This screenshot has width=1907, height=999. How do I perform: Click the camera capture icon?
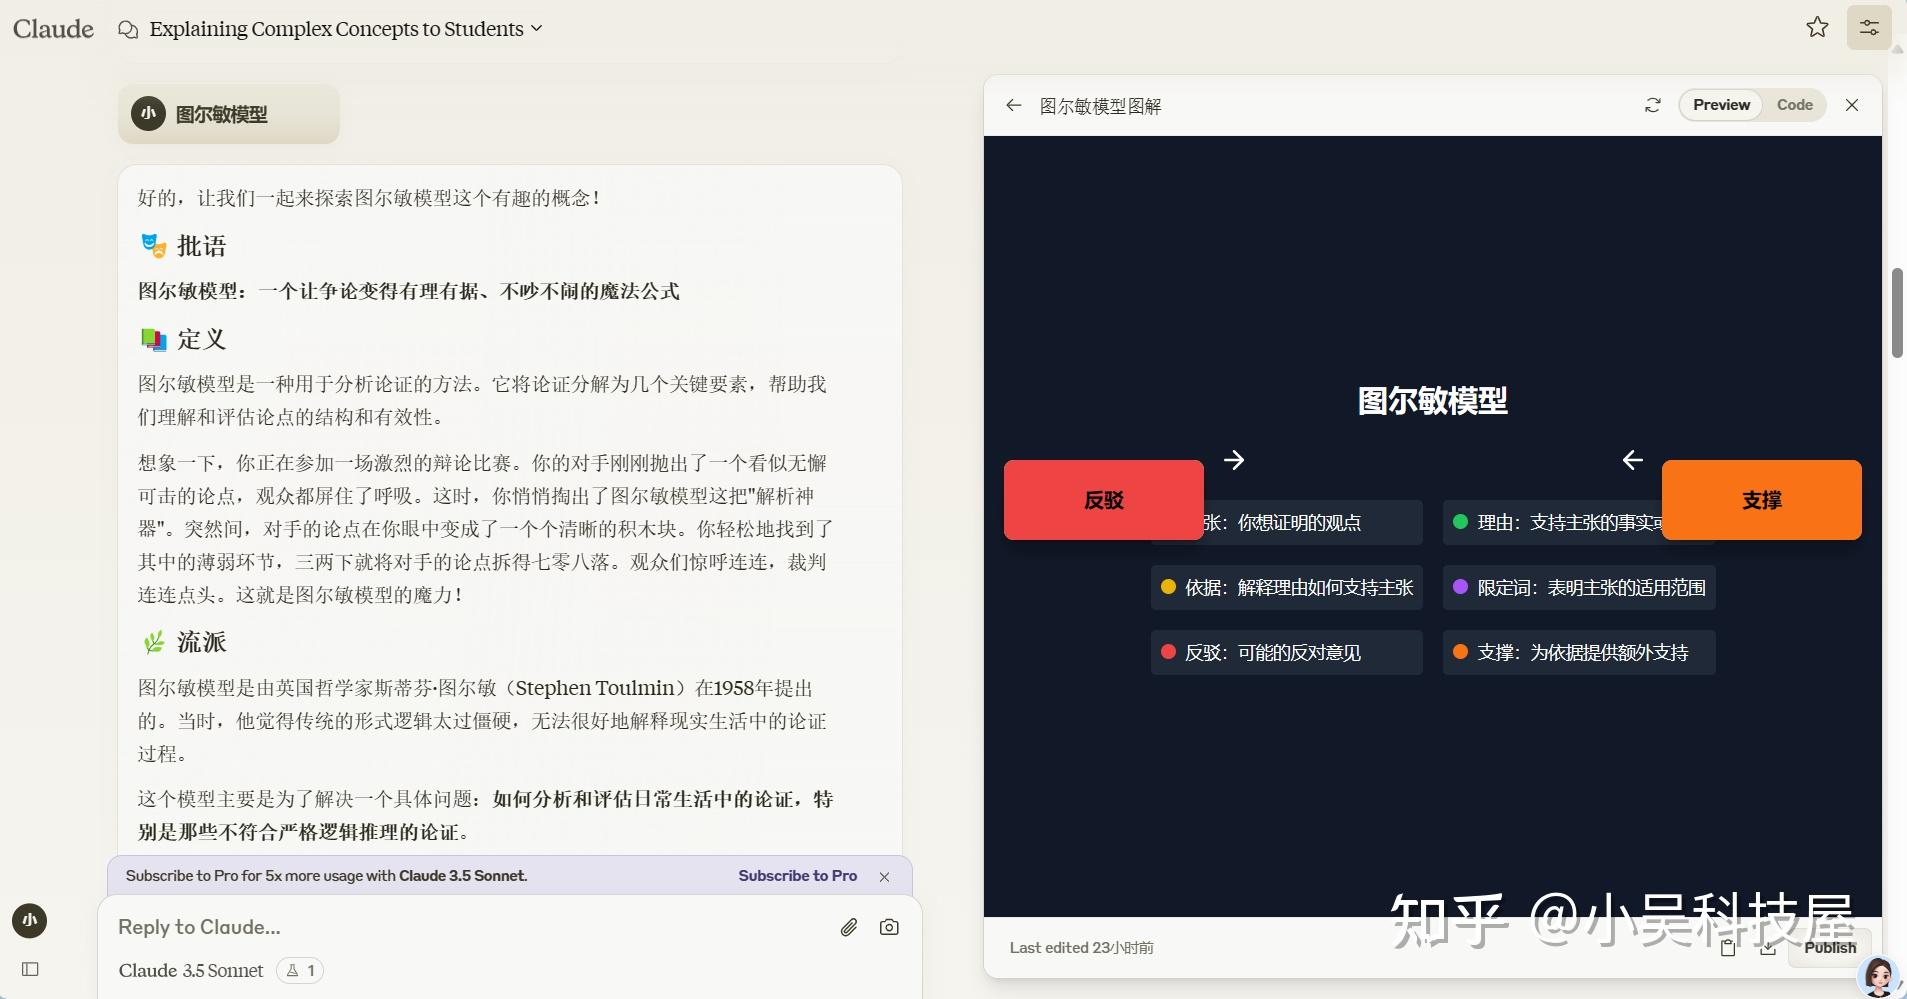(889, 927)
